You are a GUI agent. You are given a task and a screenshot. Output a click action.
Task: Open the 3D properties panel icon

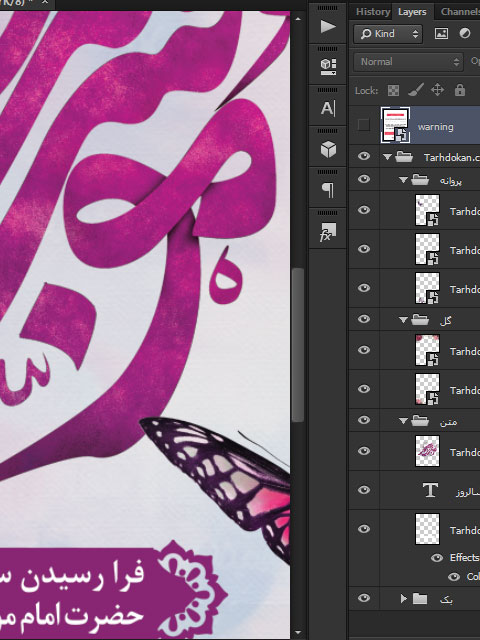pos(328,67)
